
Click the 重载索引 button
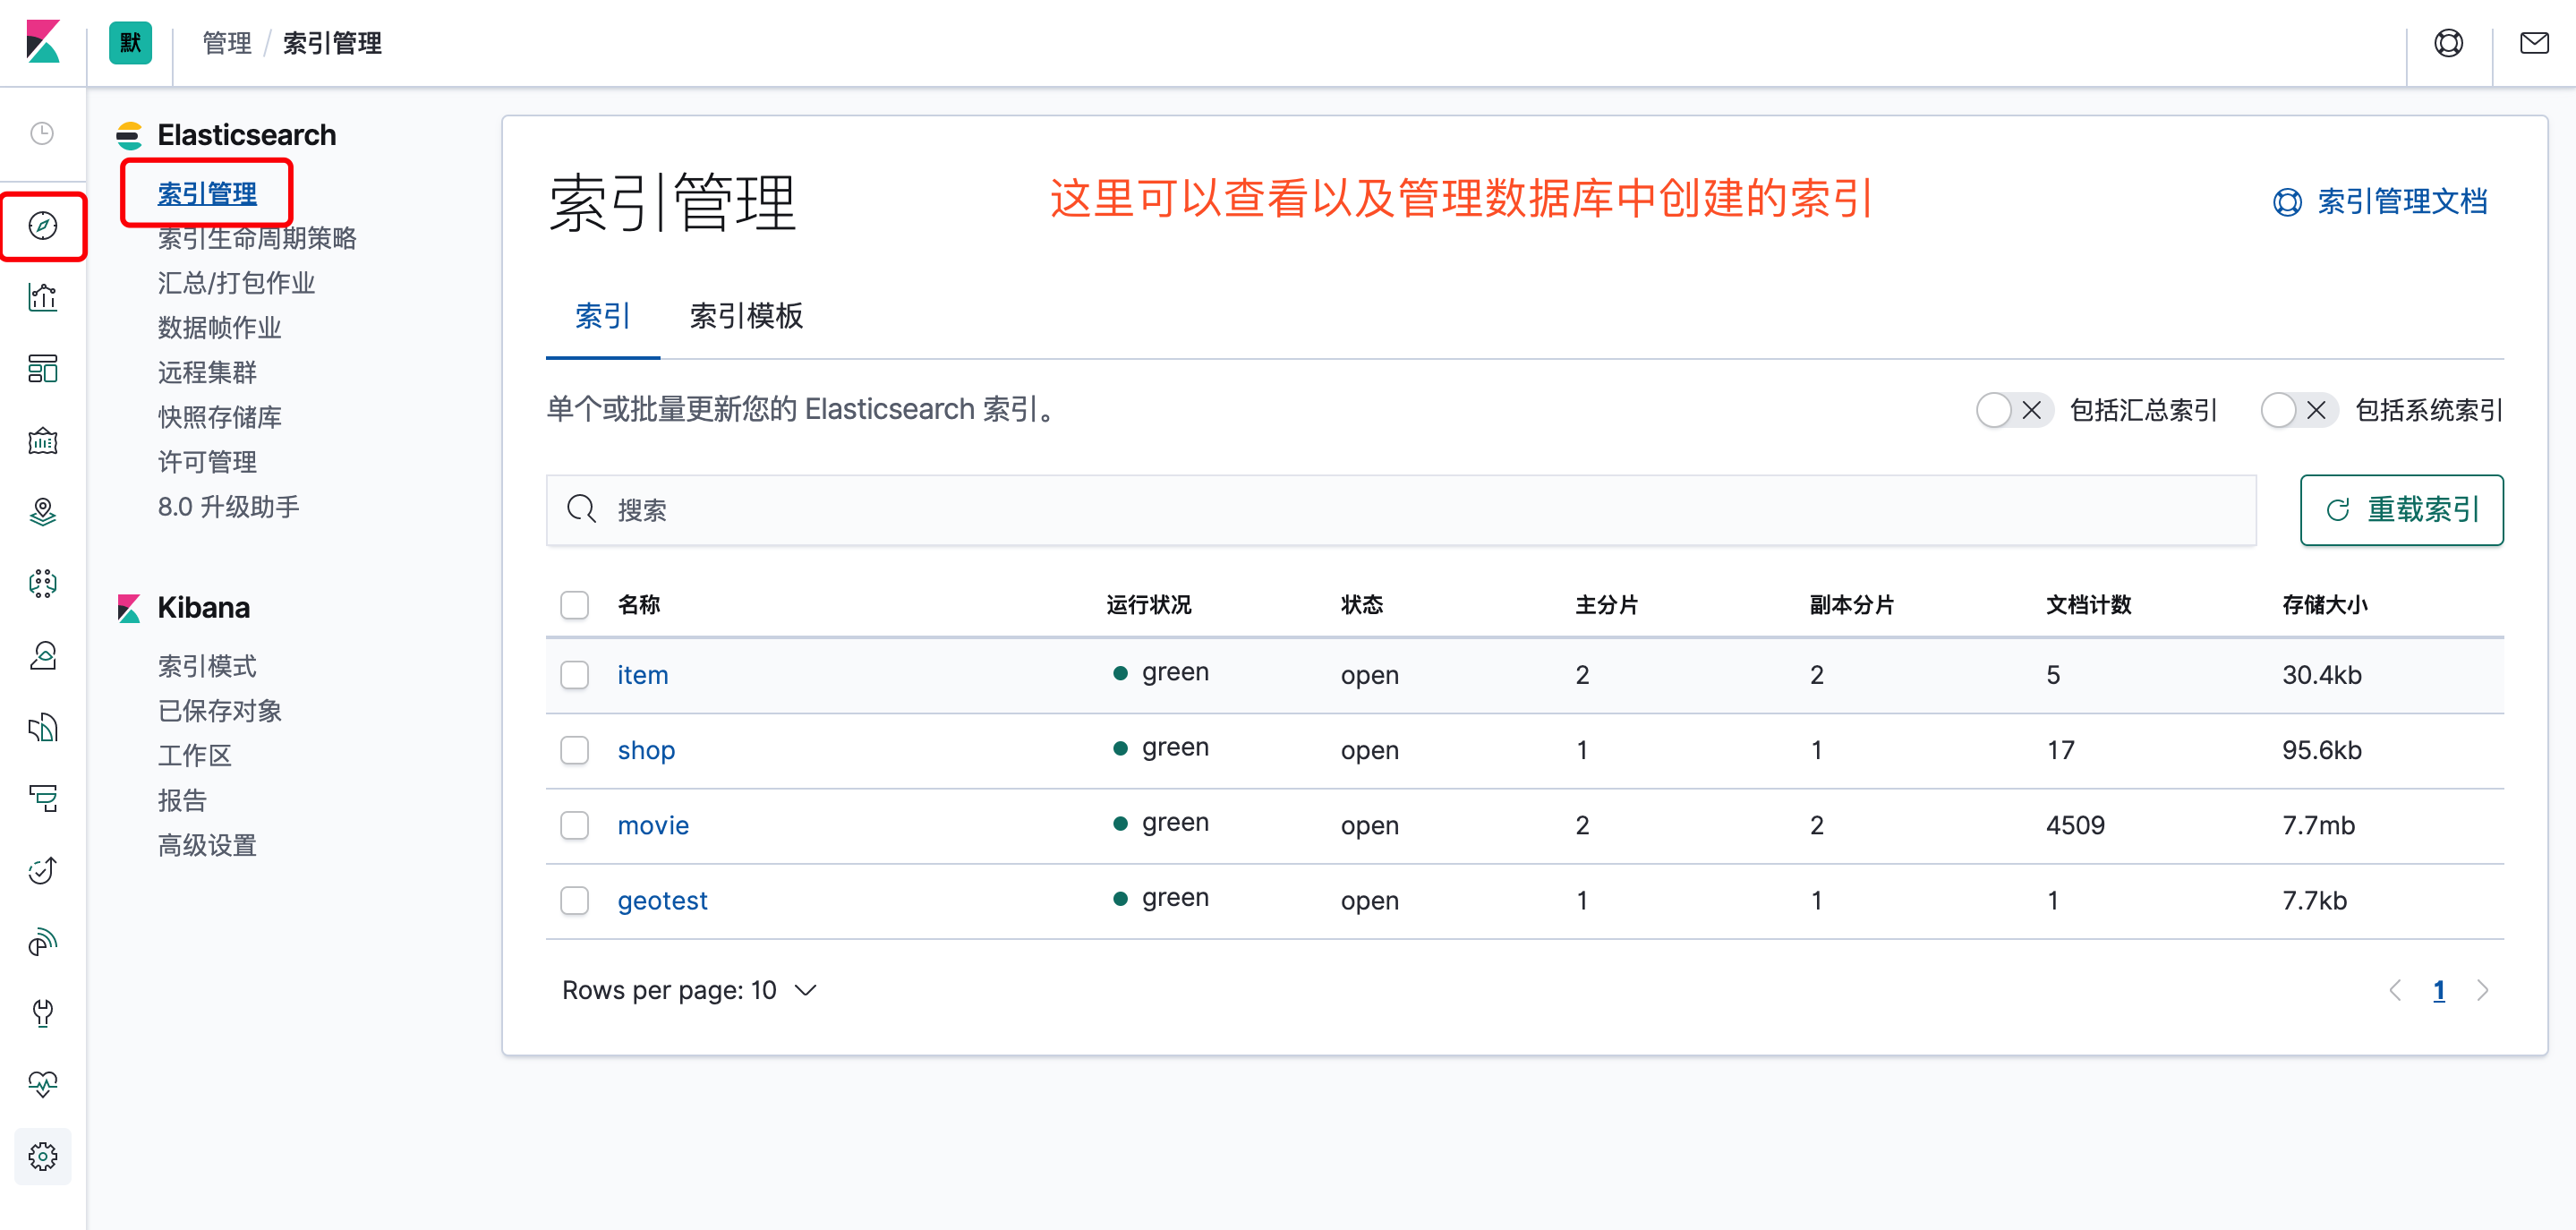(2401, 510)
